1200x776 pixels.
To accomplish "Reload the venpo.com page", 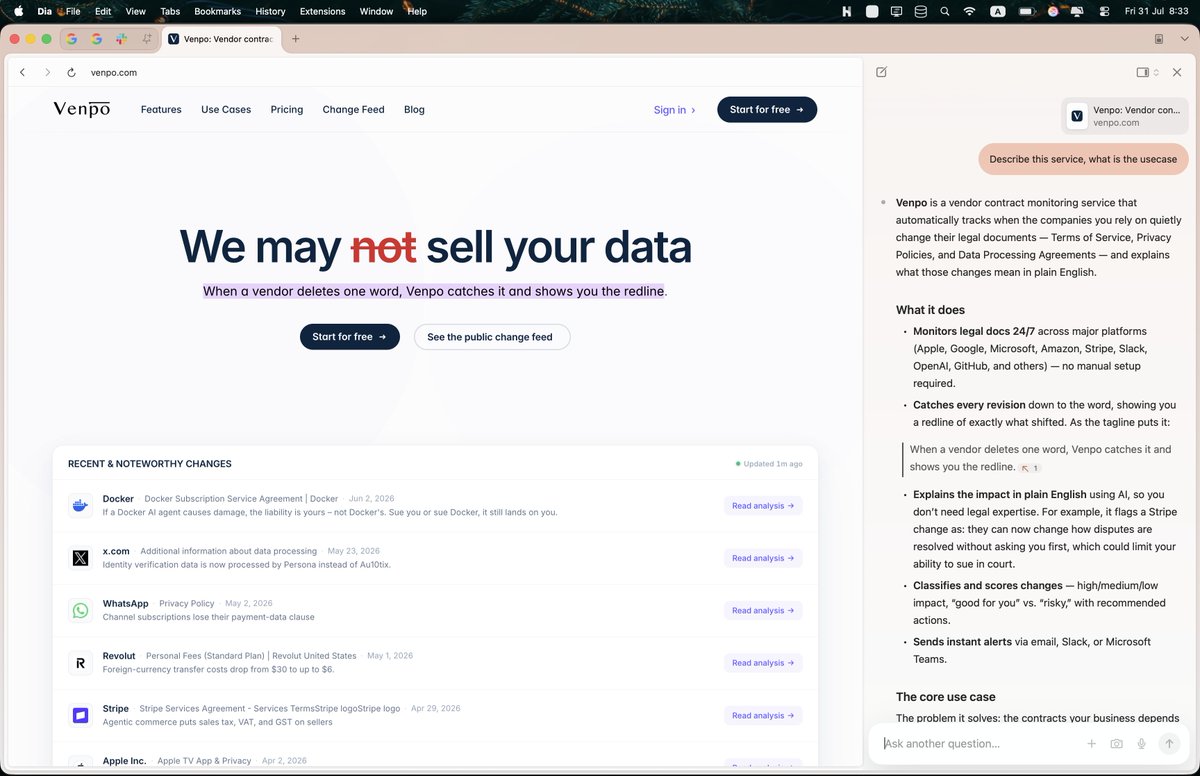I will pyautogui.click(x=71, y=73).
